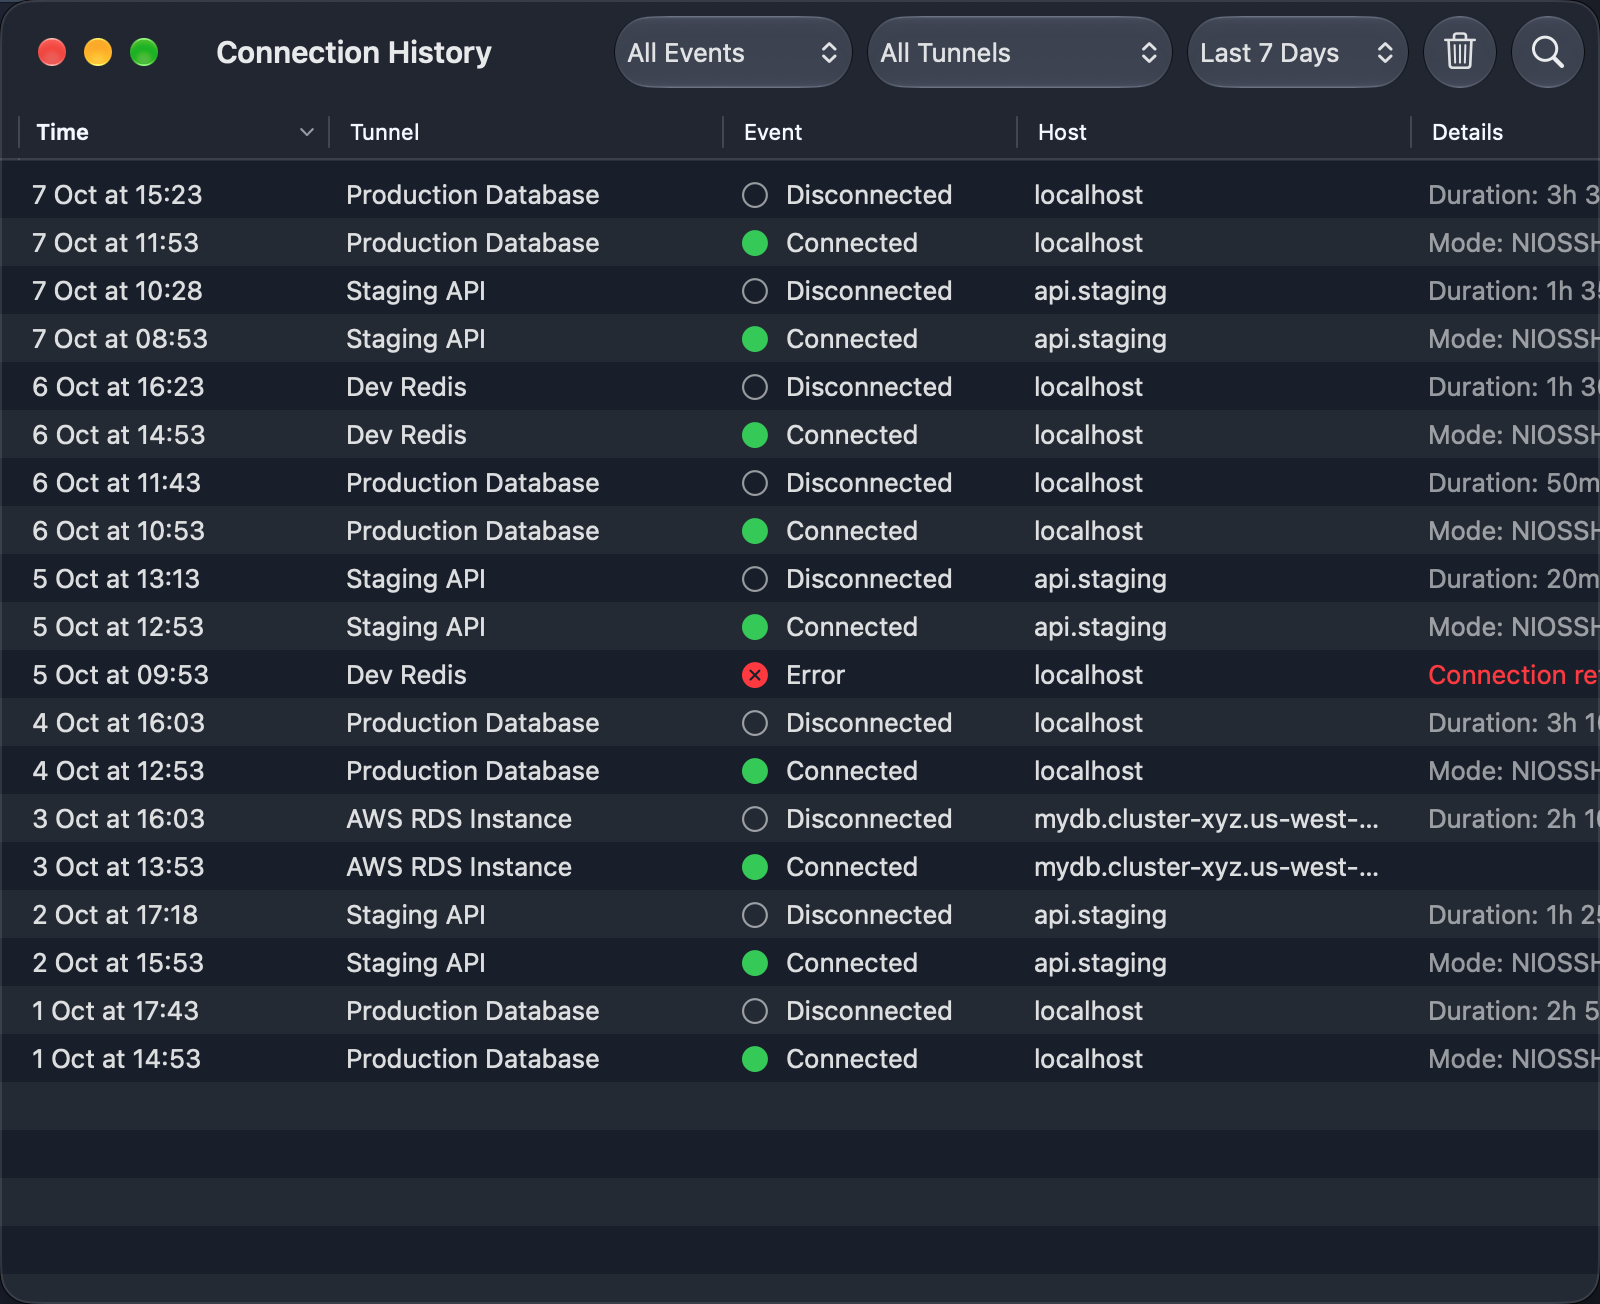
Task: Click the green status dot at 7 Oct 08:53
Action: coord(755,339)
